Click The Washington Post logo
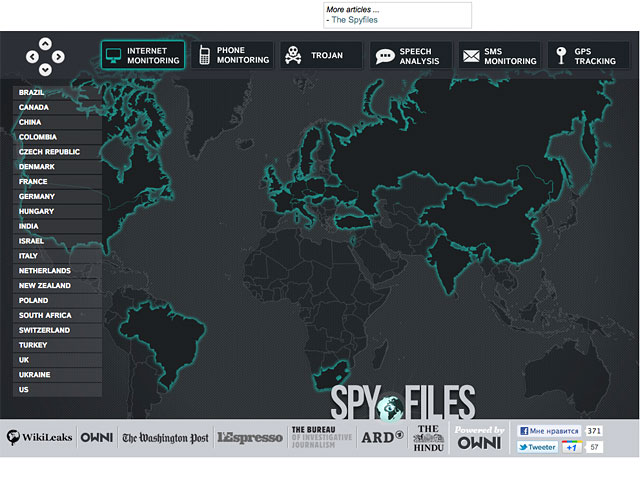640x480 pixels. 165,438
